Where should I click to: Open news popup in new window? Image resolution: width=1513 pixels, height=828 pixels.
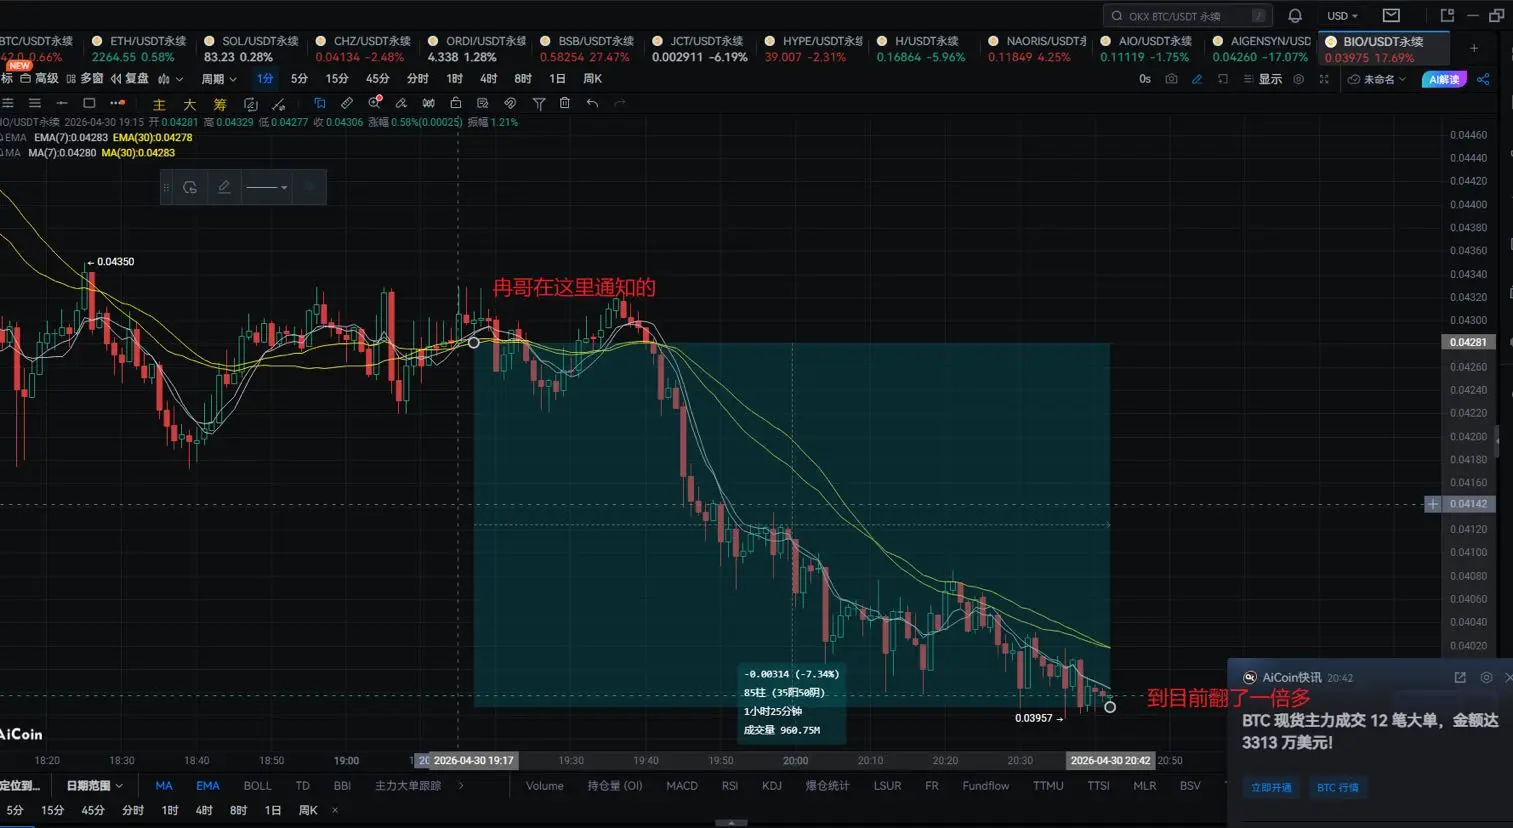[x=1460, y=677]
